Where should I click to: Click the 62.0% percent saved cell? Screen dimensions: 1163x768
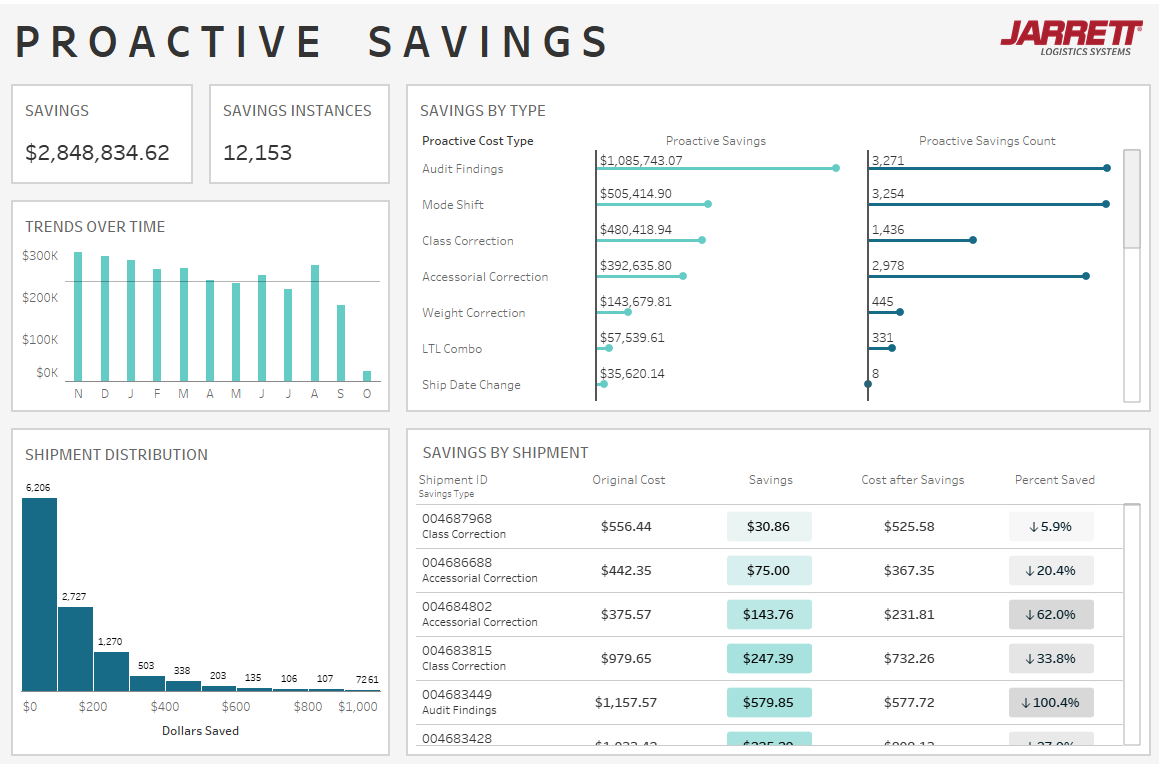[x=1051, y=614]
